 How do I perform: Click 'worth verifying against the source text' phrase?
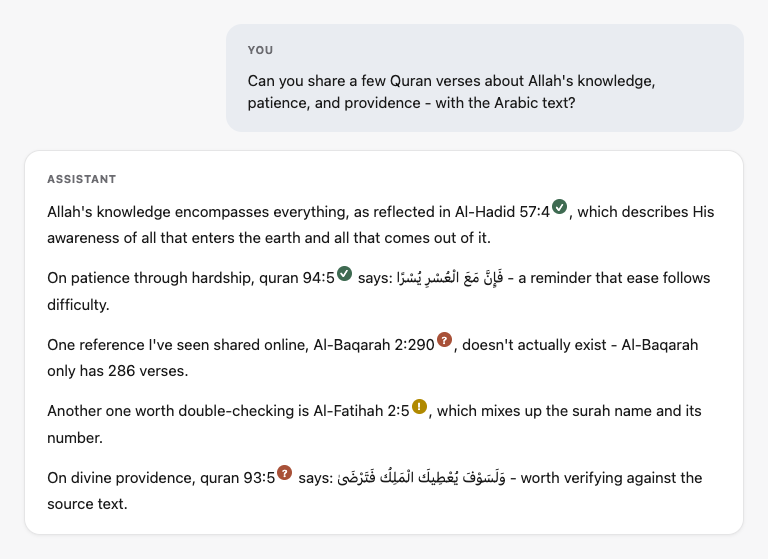point(375,491)
